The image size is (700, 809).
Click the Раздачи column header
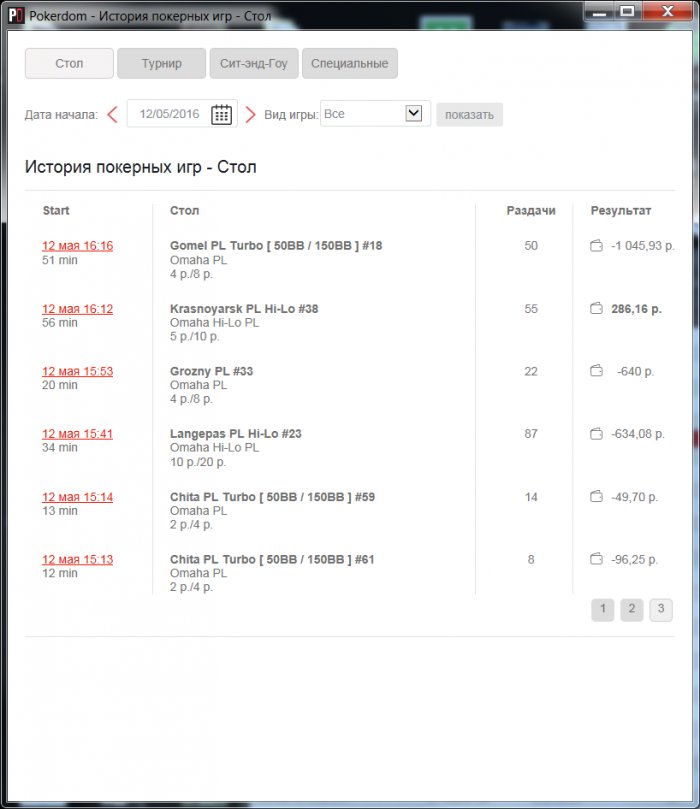point(531,211)
